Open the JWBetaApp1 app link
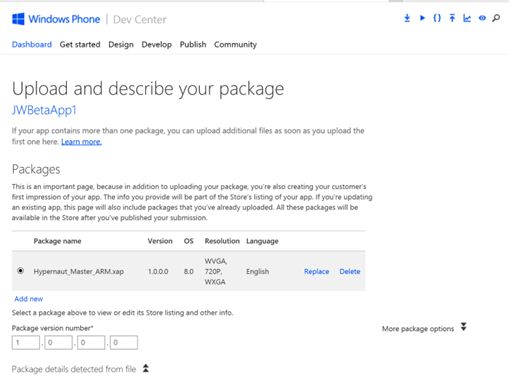This screenshot has width=509, height=385. point(44,110)
